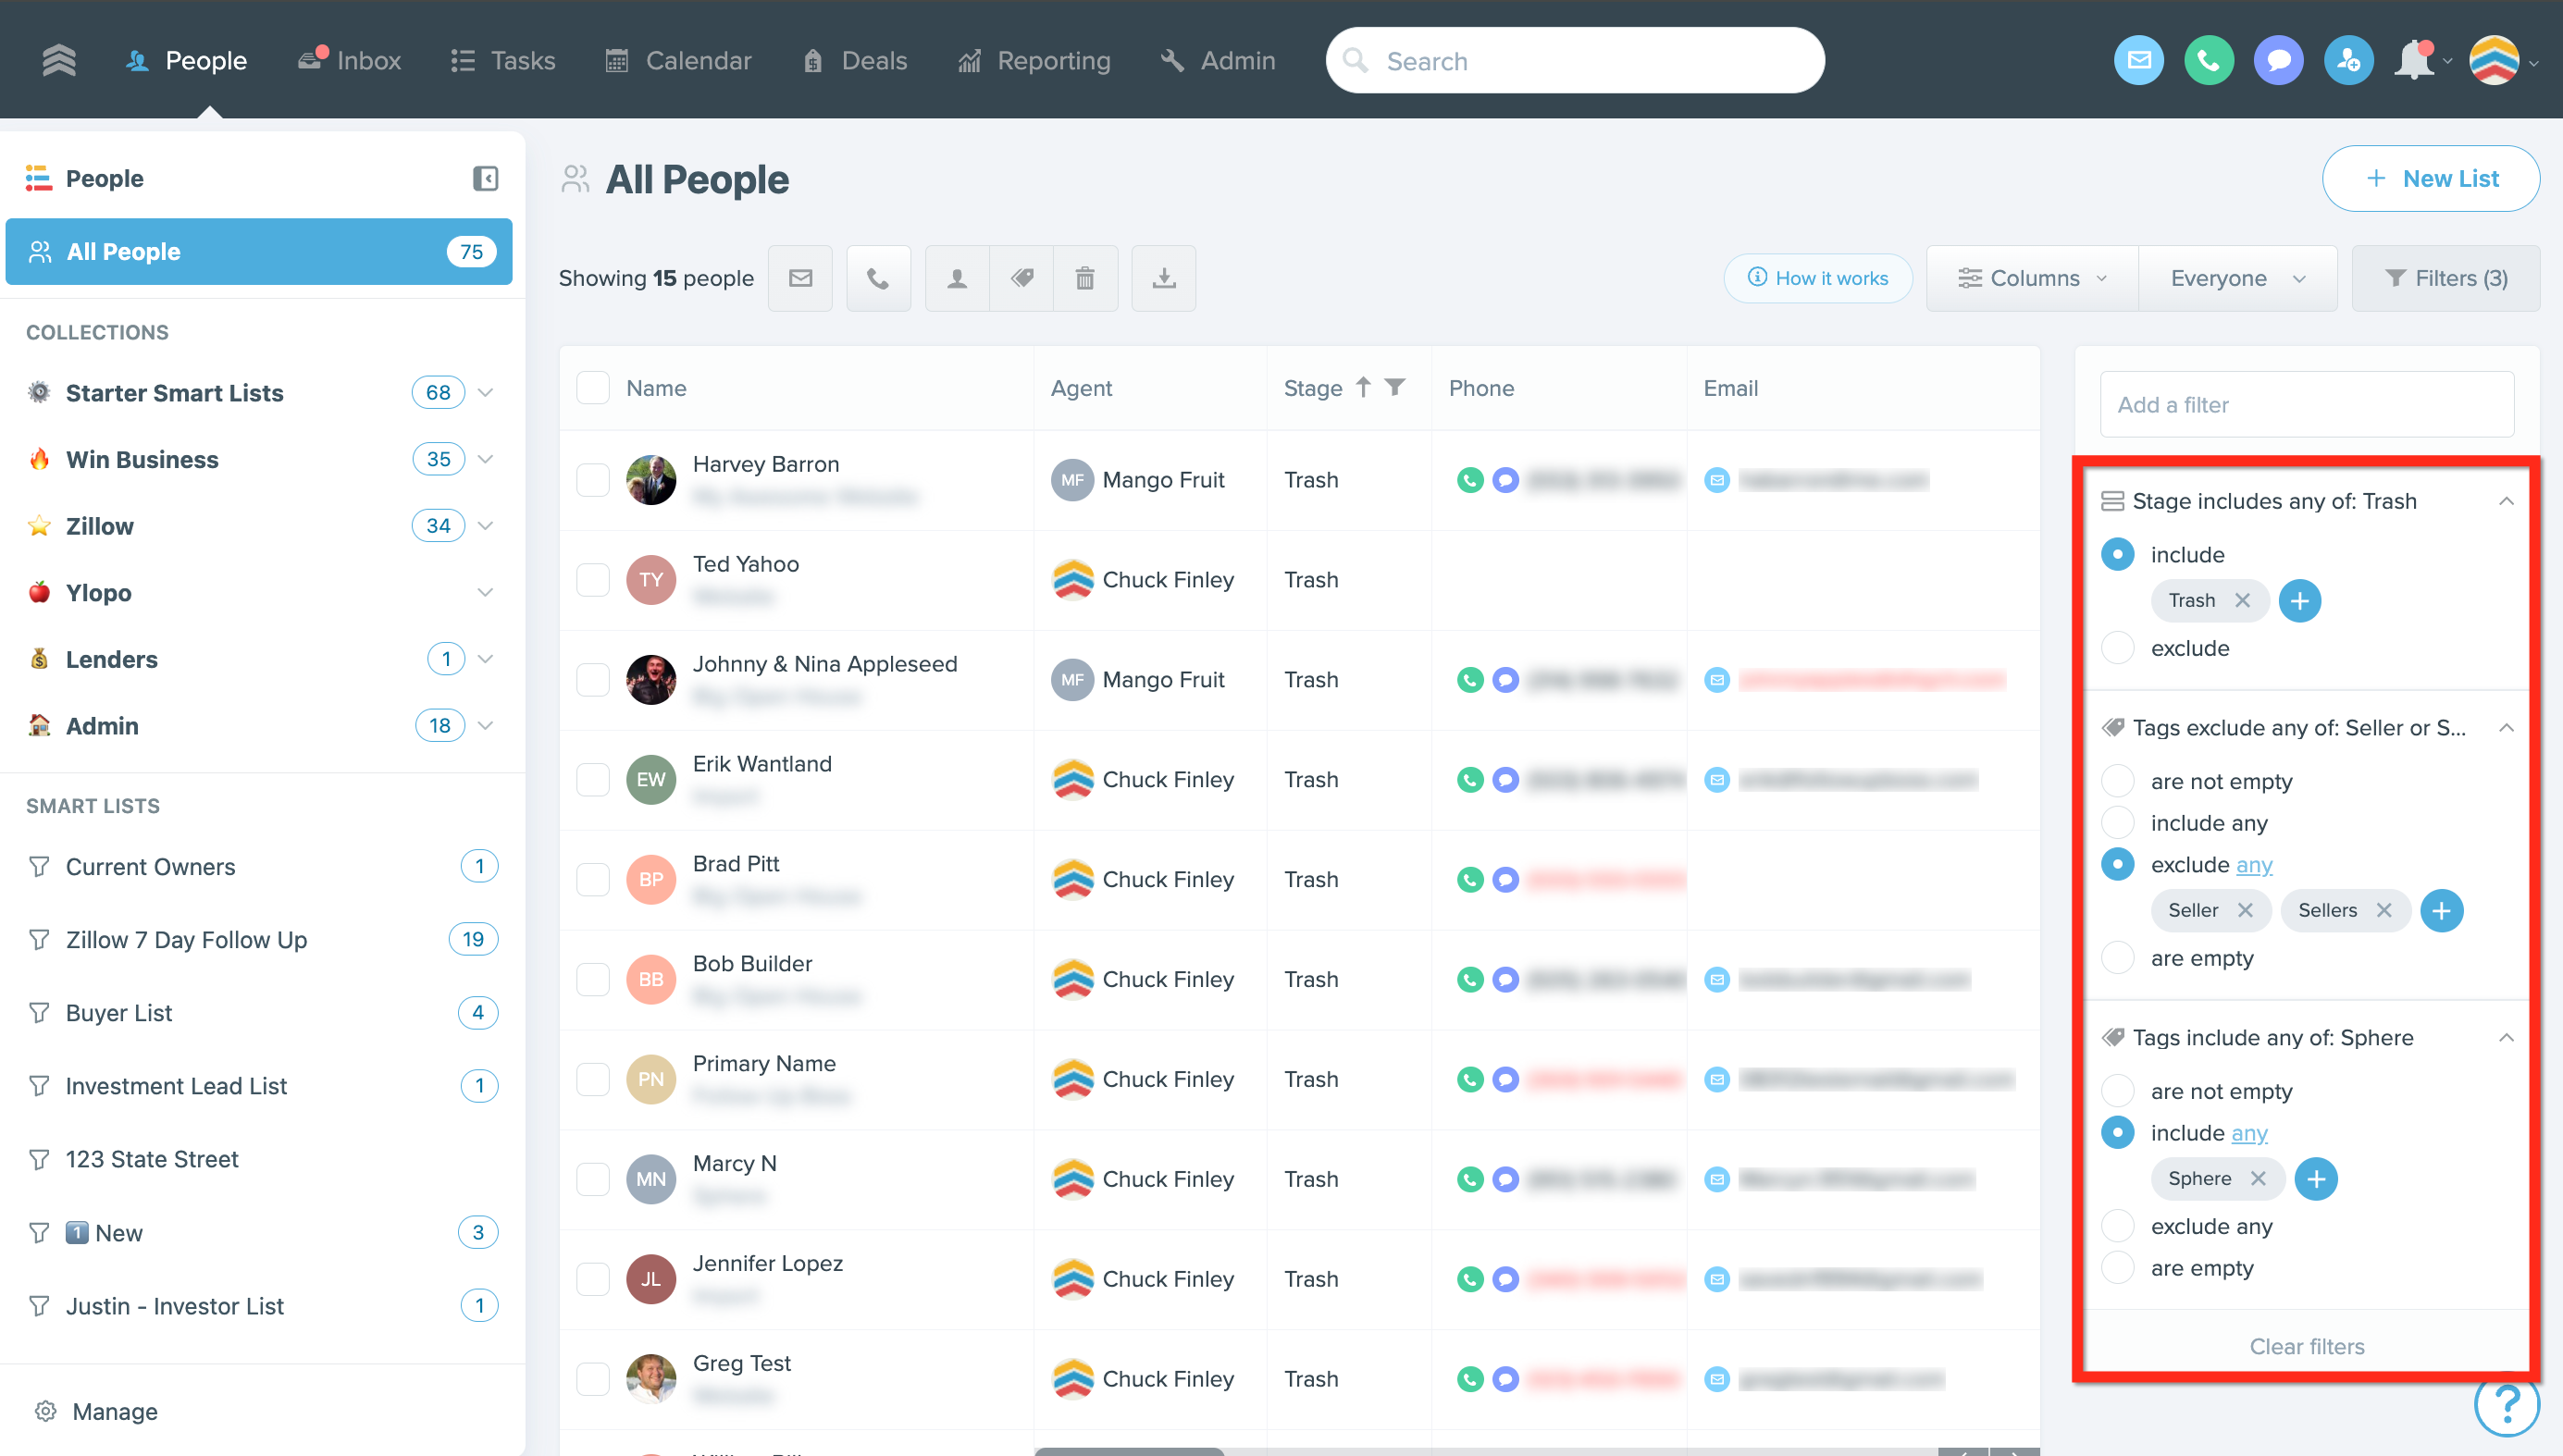Open the Deals tab
The width and height of the screenshot is (2563, 1456).
pyautogui.click(x=854, y=61)
